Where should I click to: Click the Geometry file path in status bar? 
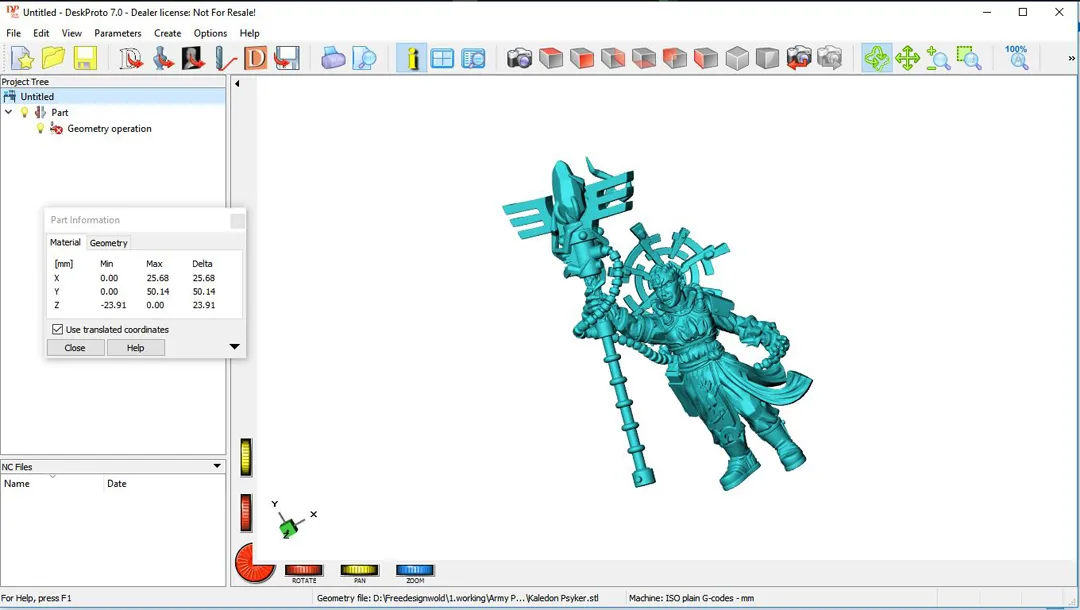[457, 598]
